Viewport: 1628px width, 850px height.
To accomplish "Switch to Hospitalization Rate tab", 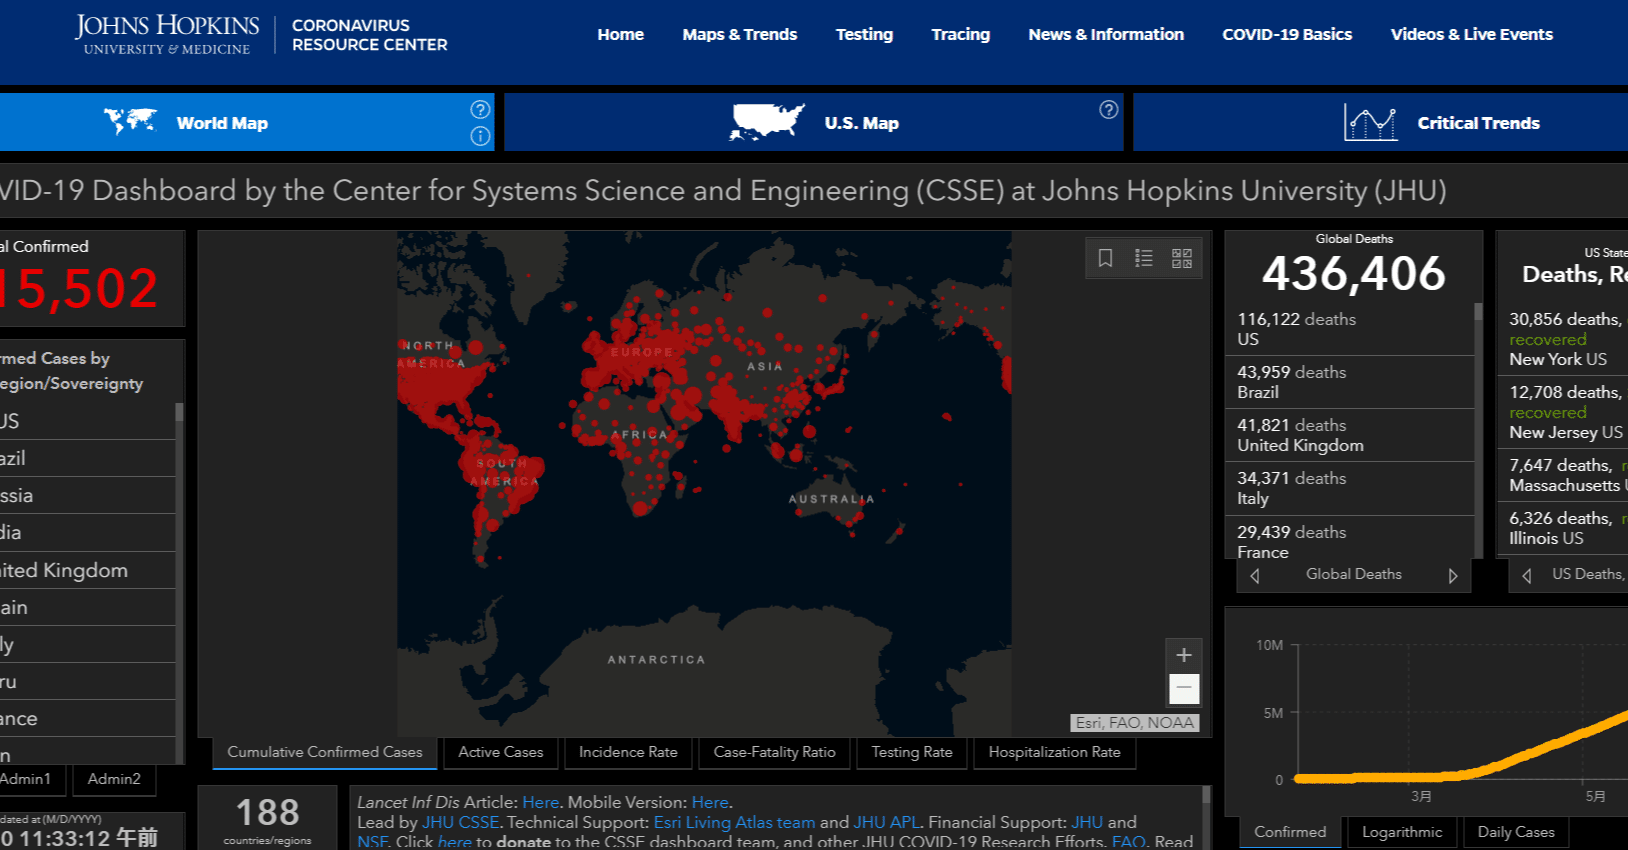I will click(1055, 752).
